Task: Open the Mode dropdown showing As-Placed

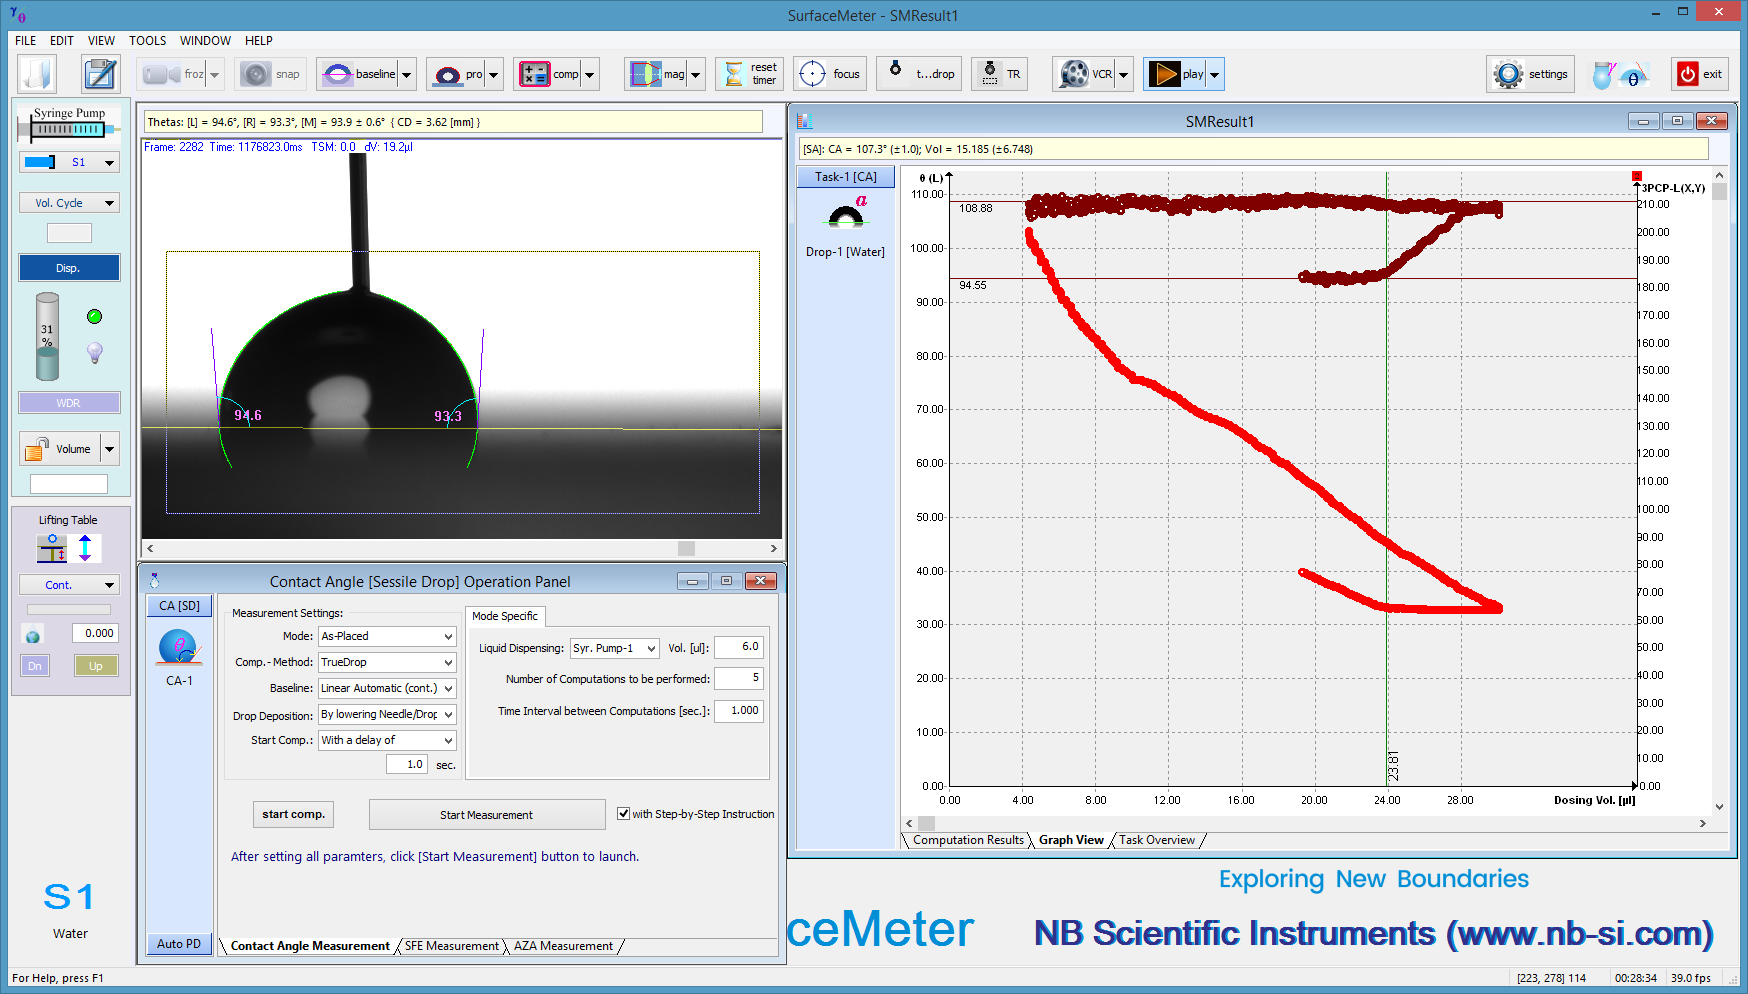Action: pyautogui.click(x=386, y=636)
